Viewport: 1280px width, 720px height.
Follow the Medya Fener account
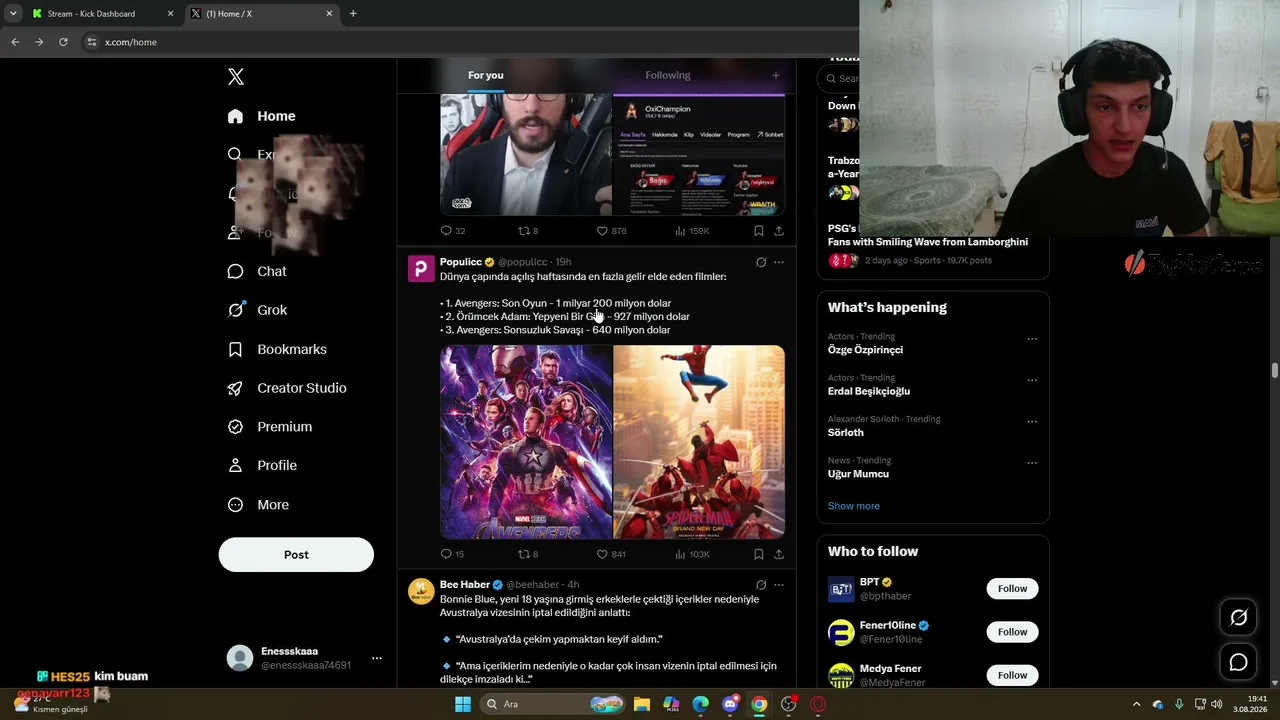point(1012,675)
